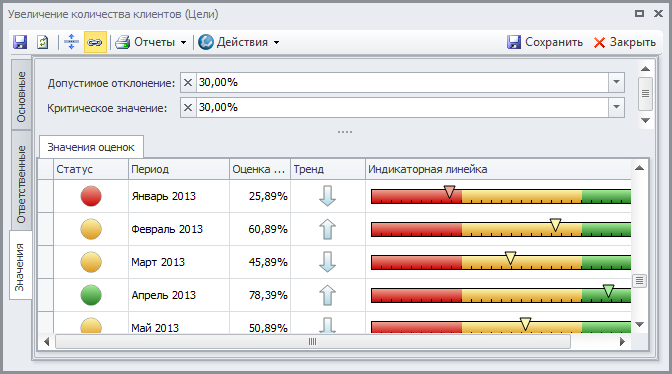Click the Статус column header
The image size is (672, 374).
tap(91, 169)
